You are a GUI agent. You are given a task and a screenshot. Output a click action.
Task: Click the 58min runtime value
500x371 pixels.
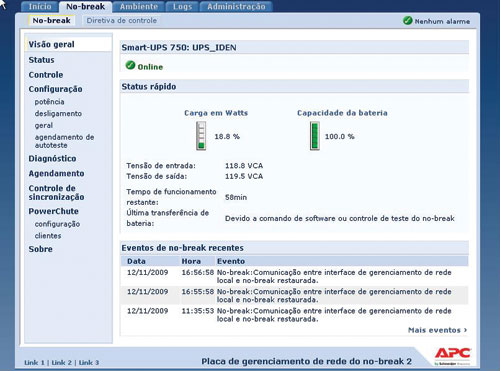[236, 197]
